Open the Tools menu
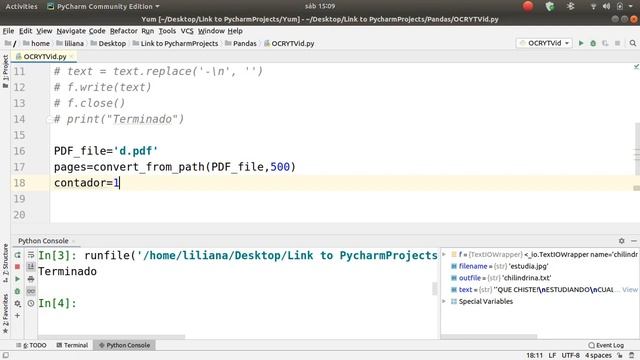640x360 pixels. tap(167, 31)
